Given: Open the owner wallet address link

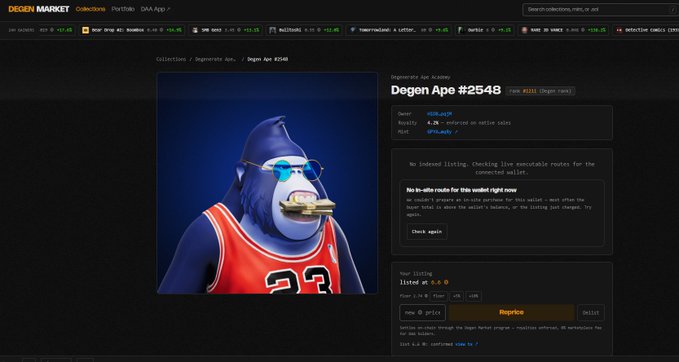Looking at the screenshot, I should [439, 114].
